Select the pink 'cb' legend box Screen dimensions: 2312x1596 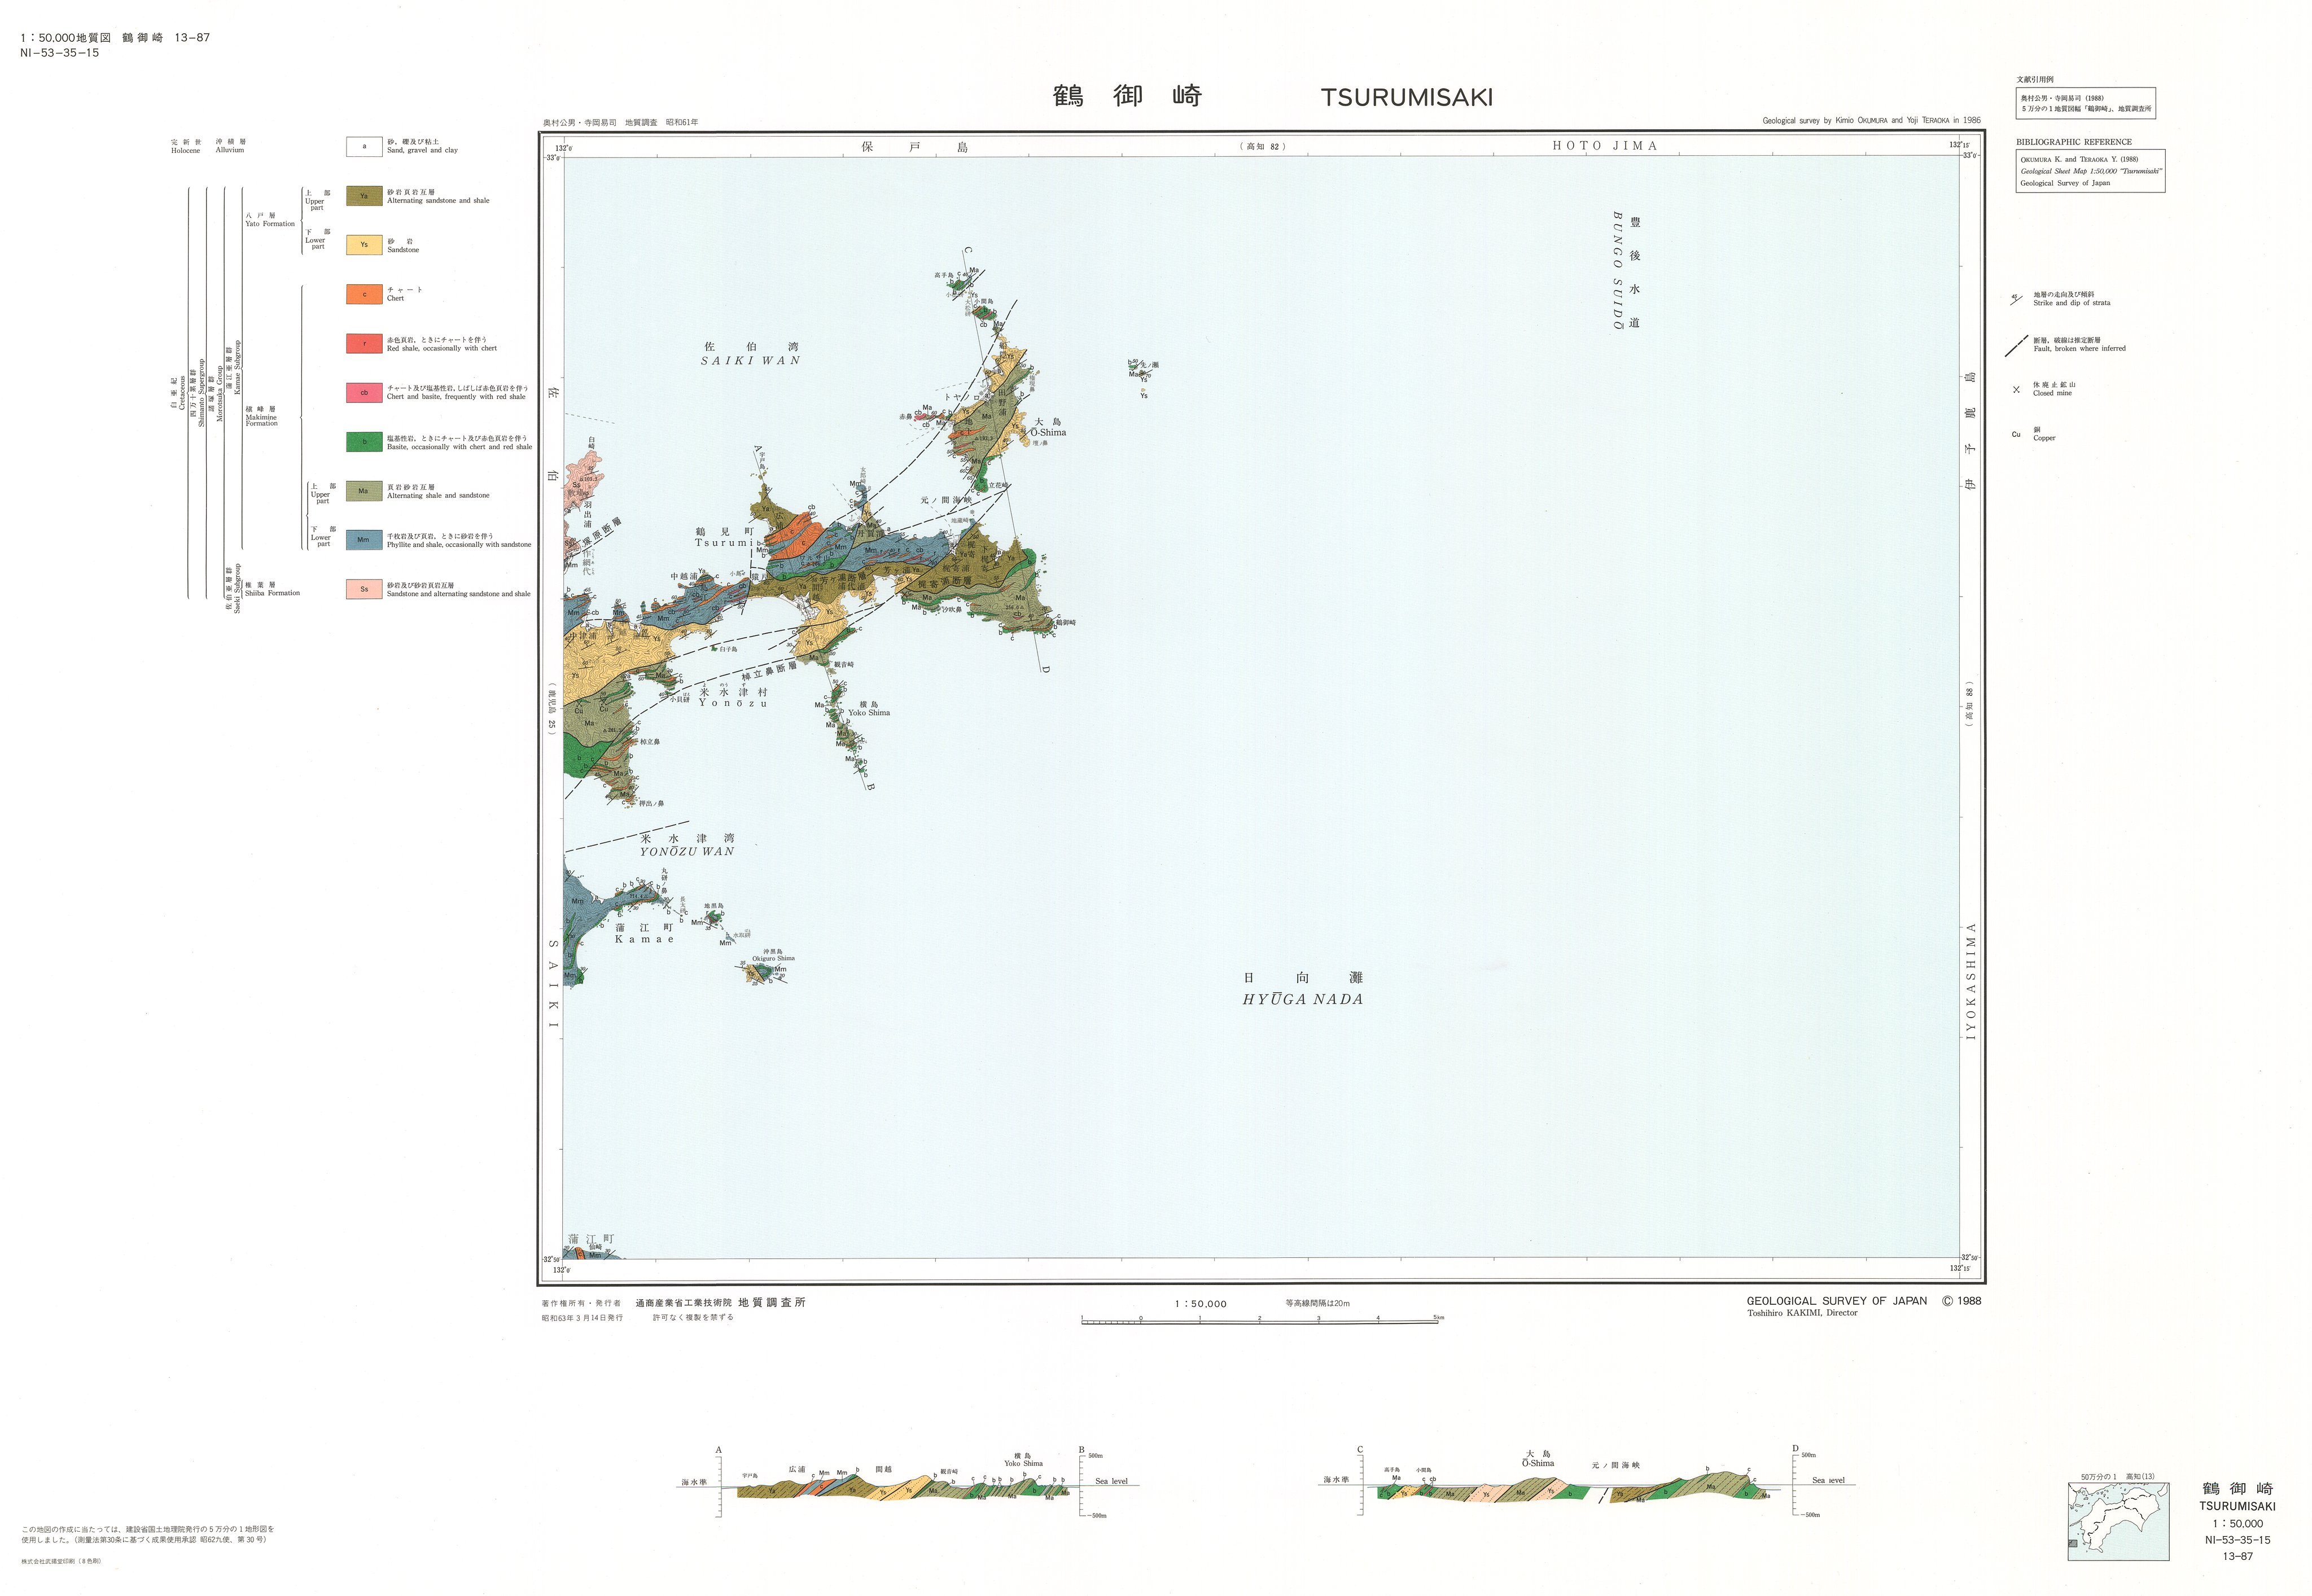click(x=364, y=392)
